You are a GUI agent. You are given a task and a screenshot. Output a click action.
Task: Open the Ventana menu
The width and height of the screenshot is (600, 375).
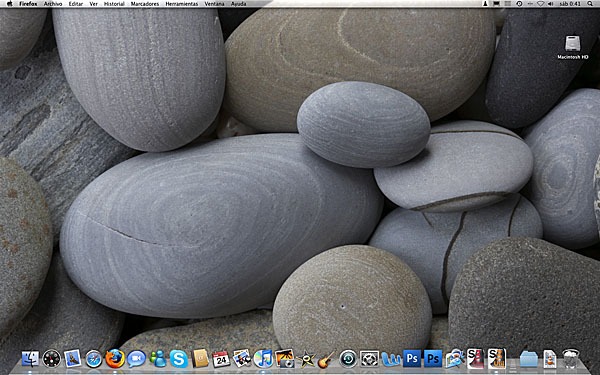(x=214, y=4)
